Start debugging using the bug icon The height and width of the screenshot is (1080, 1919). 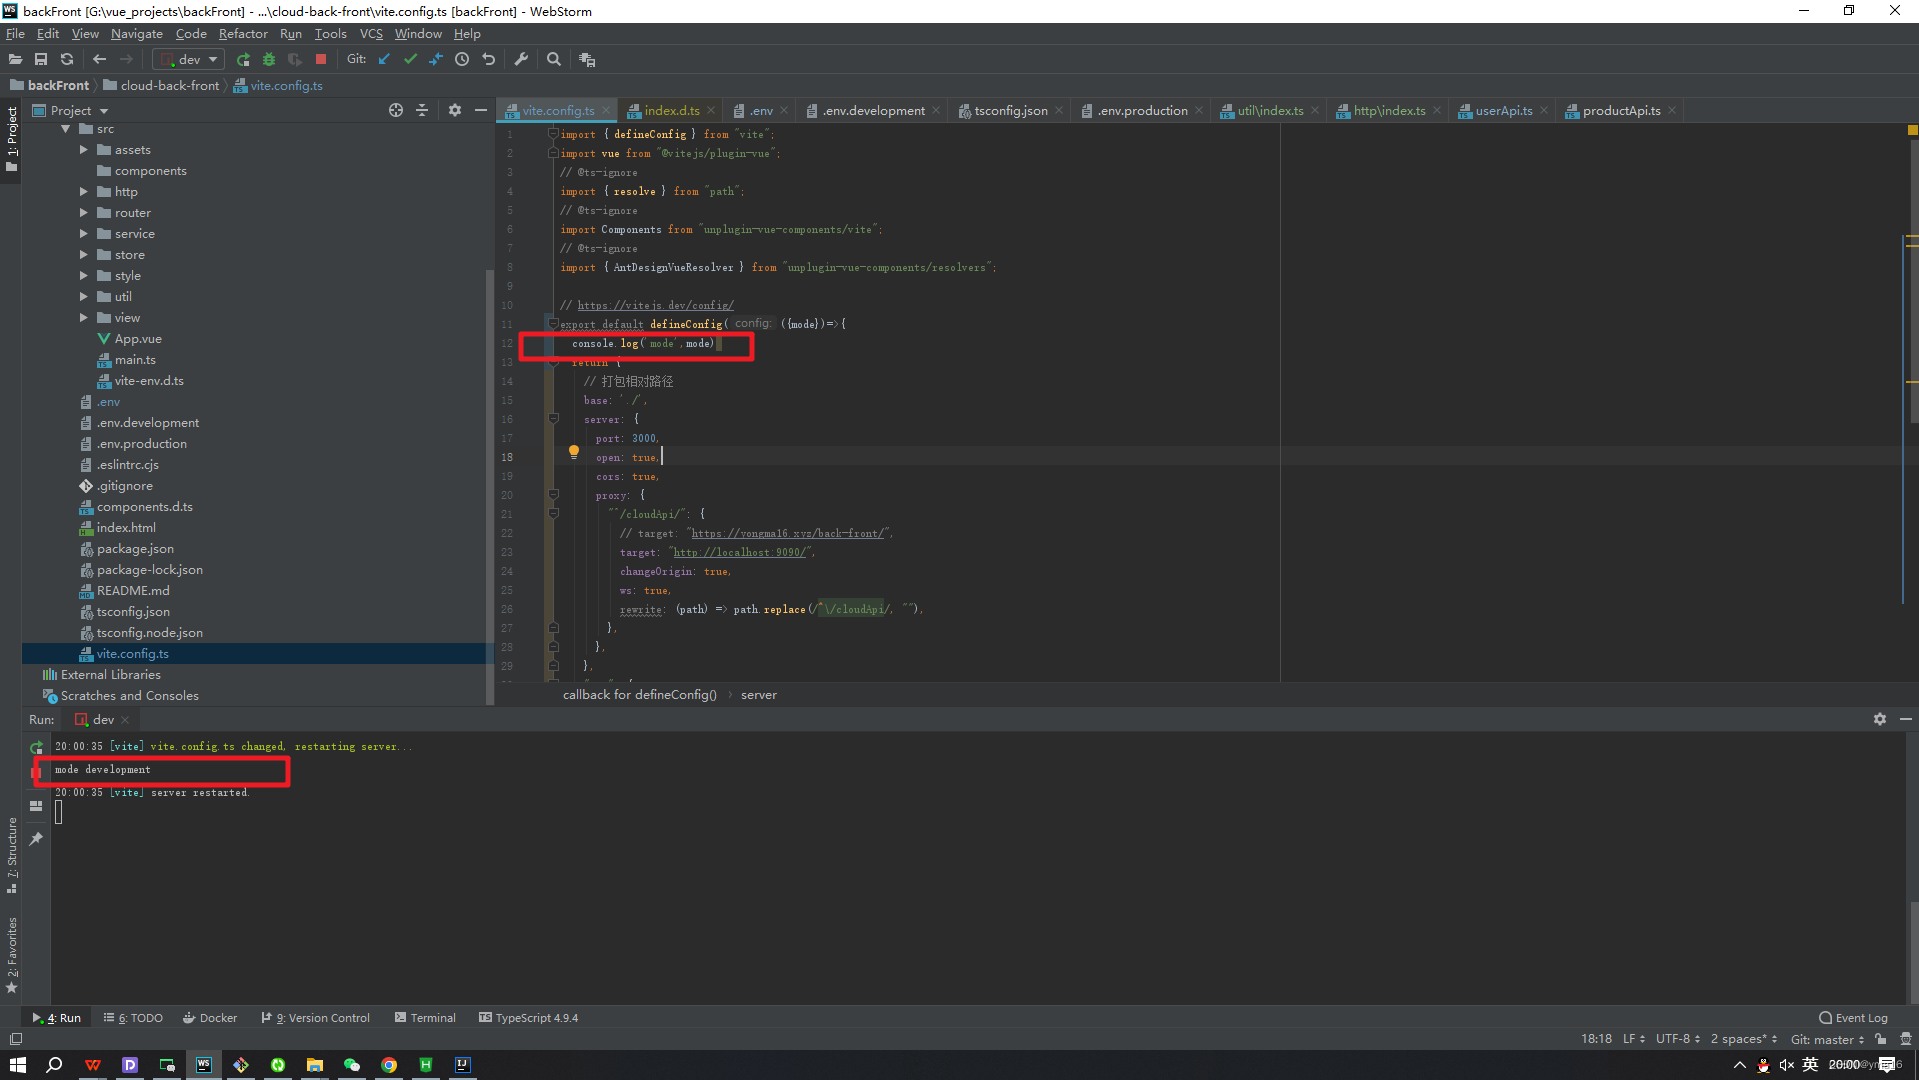click(269, 59)
